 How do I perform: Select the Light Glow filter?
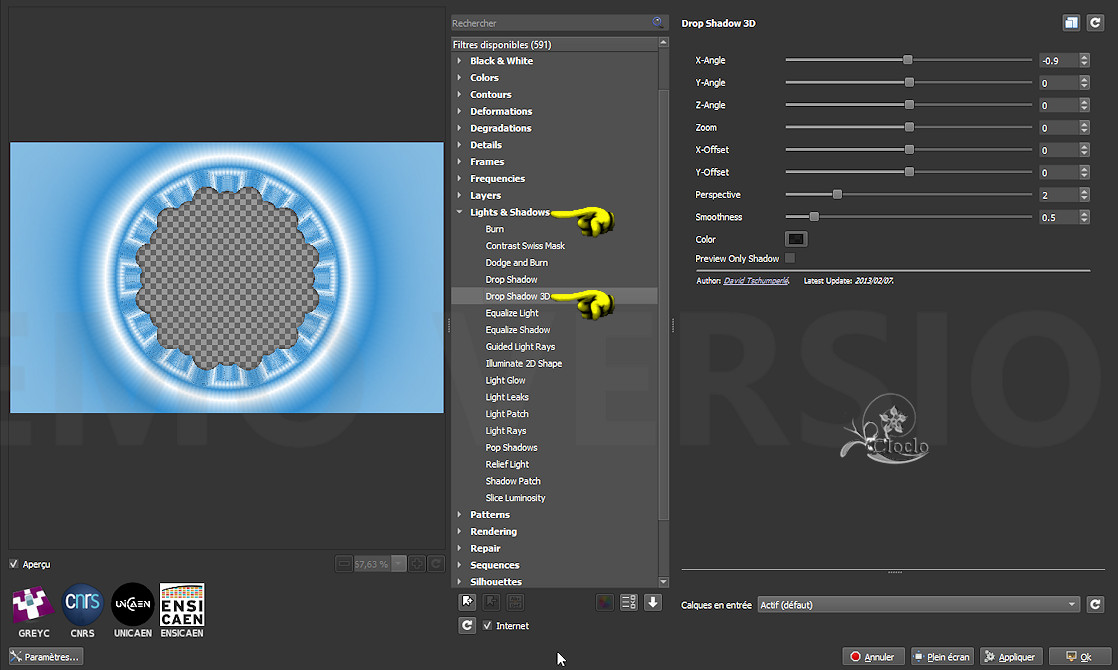click(x=505, y=380)
